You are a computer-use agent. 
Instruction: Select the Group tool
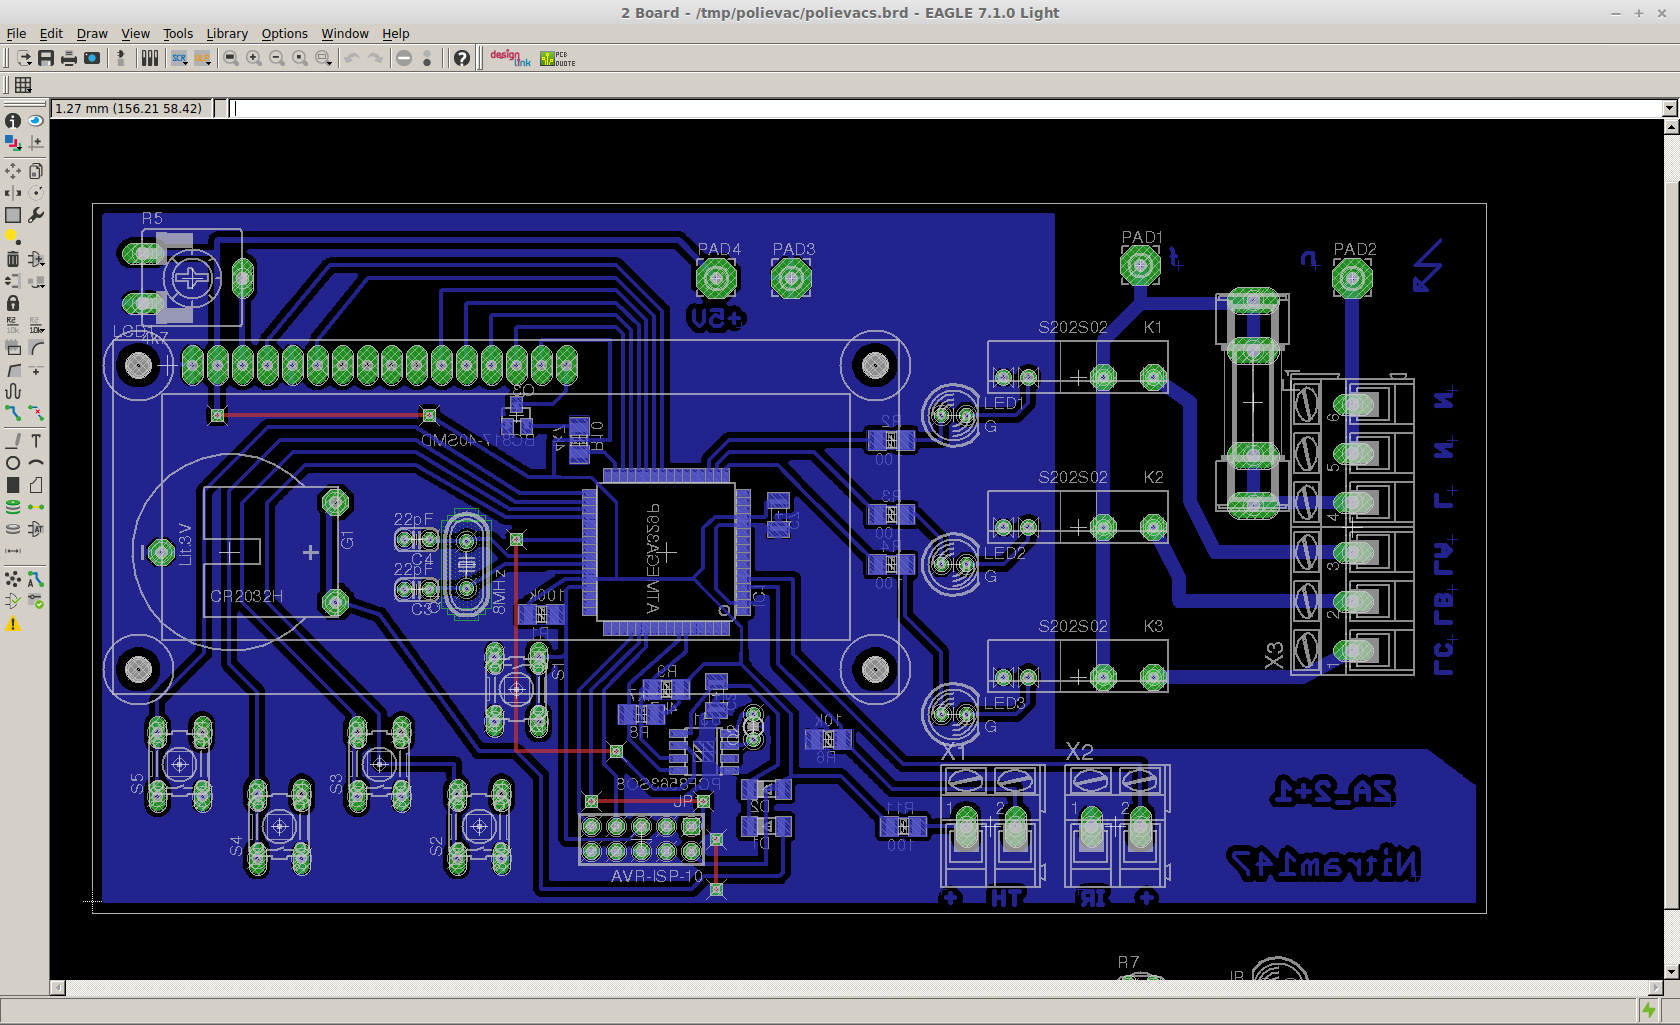13,214
